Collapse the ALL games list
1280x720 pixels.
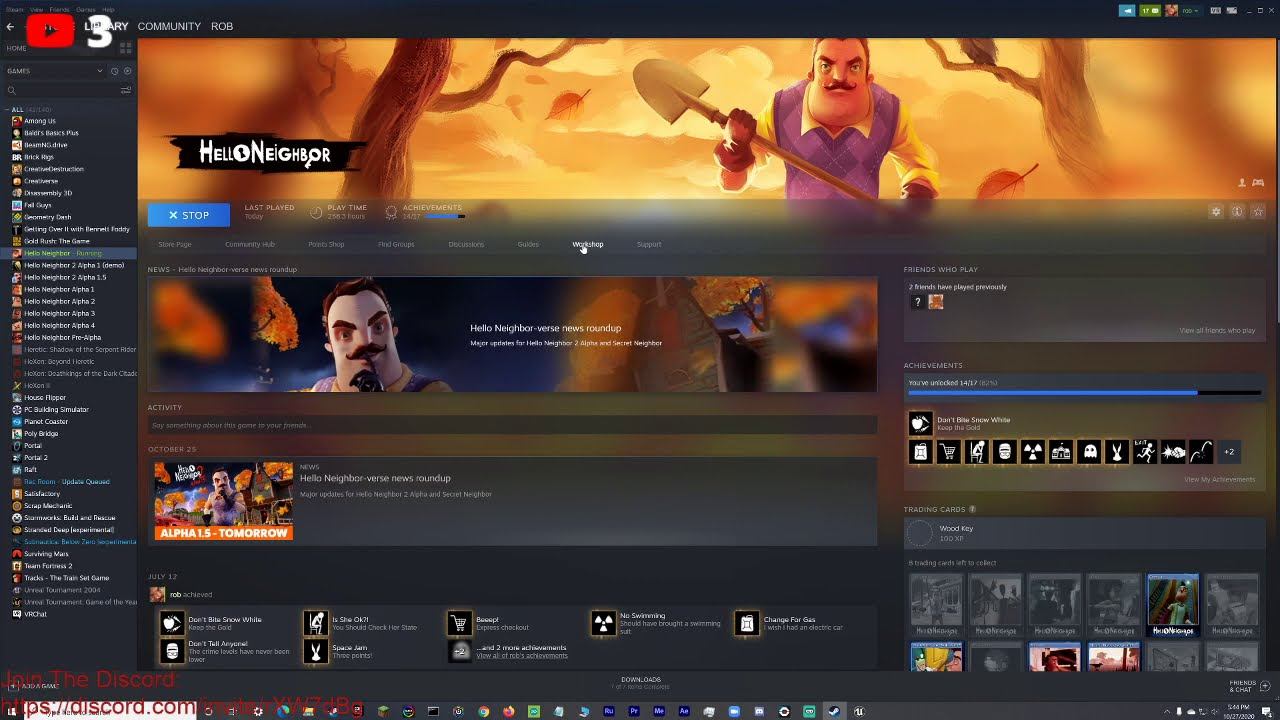pos(7,109)
